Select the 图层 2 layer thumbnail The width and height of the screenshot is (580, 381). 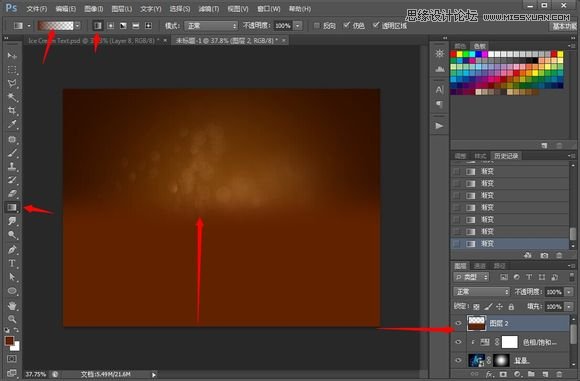click(x=476, y=323)
